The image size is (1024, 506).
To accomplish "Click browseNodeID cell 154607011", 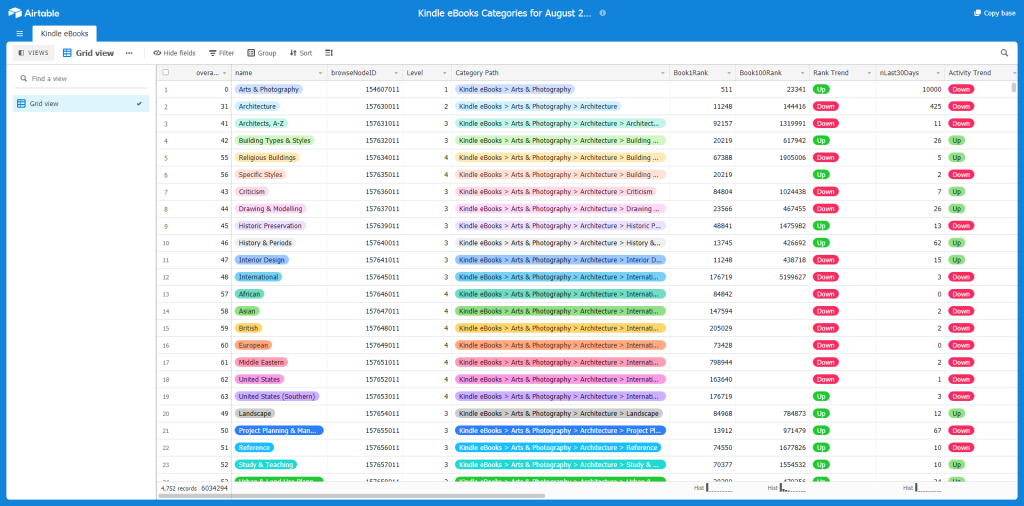I will 365,89.
